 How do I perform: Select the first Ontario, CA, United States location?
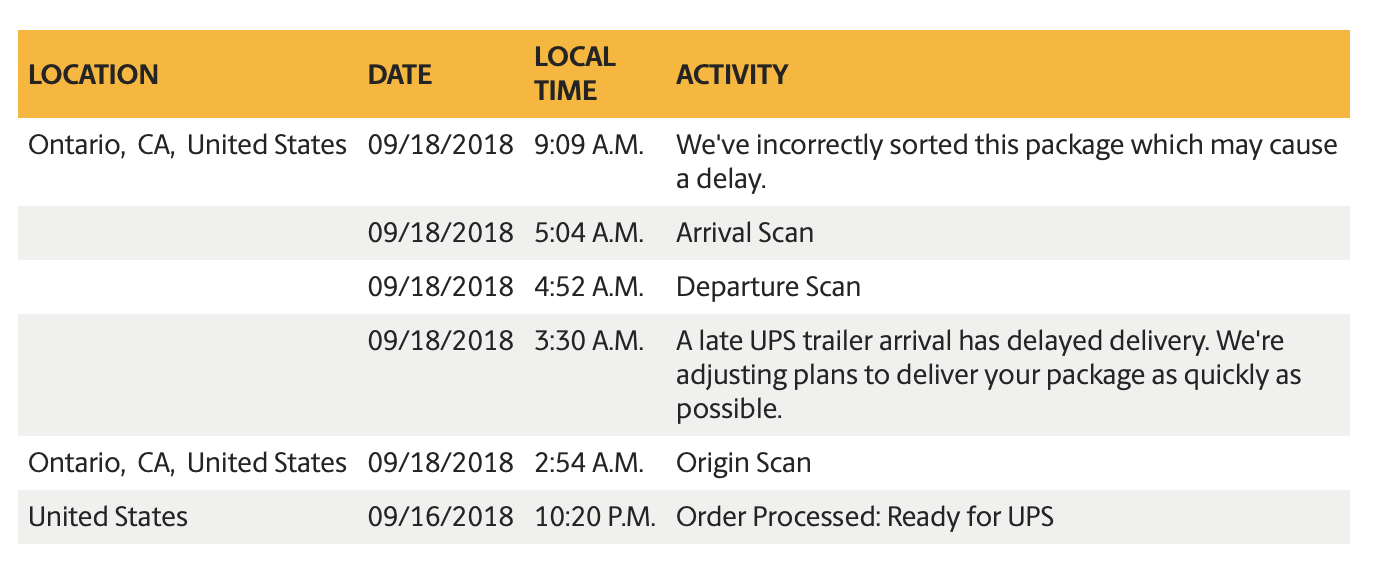pyautogui.click(x=188, y=145)
